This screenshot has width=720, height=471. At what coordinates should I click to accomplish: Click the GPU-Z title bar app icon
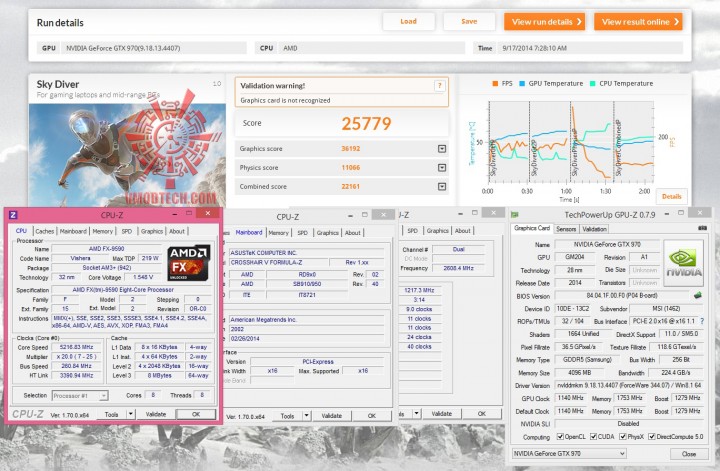point(515,214)
